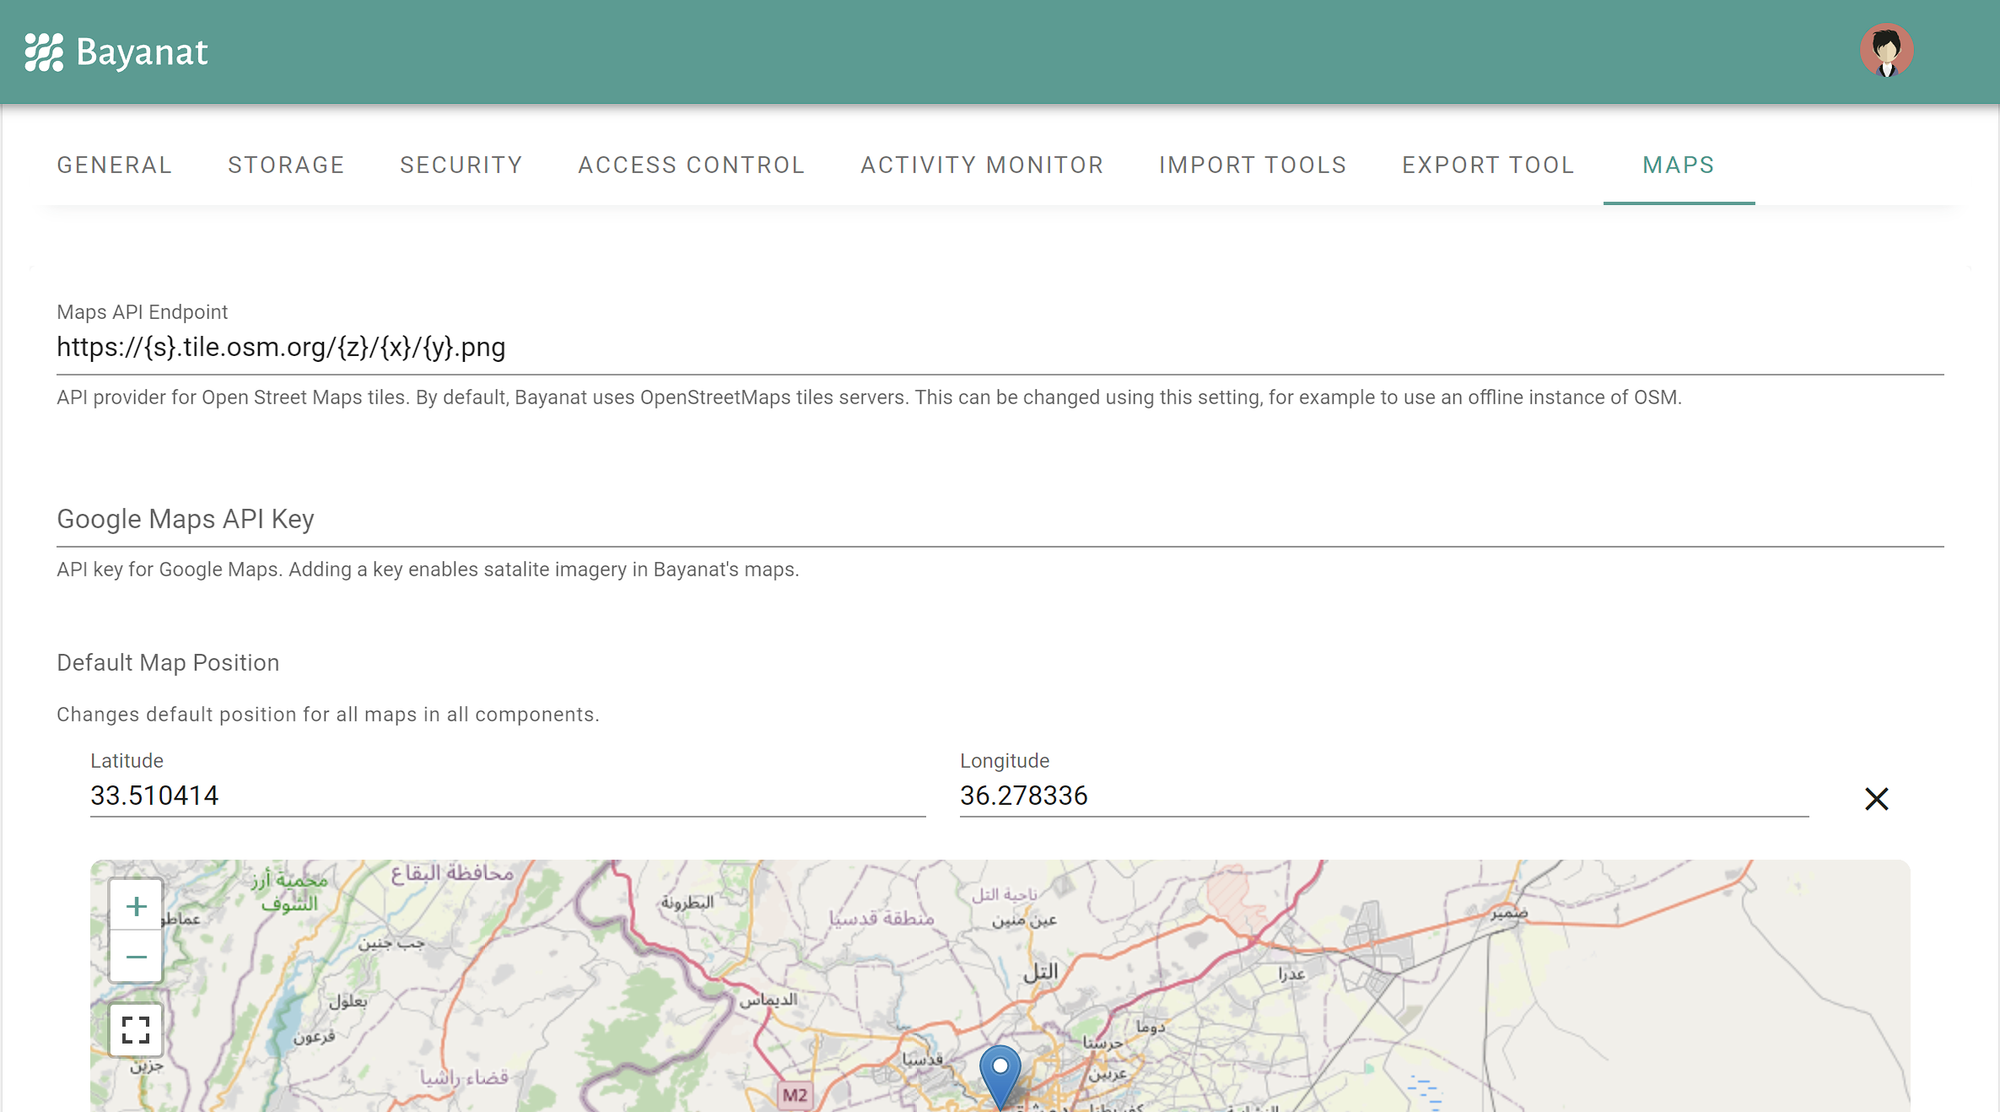Focus the Google Maps API Key field
The height and width of the screenshot is (1112, 2000).
coord(1000,520)
